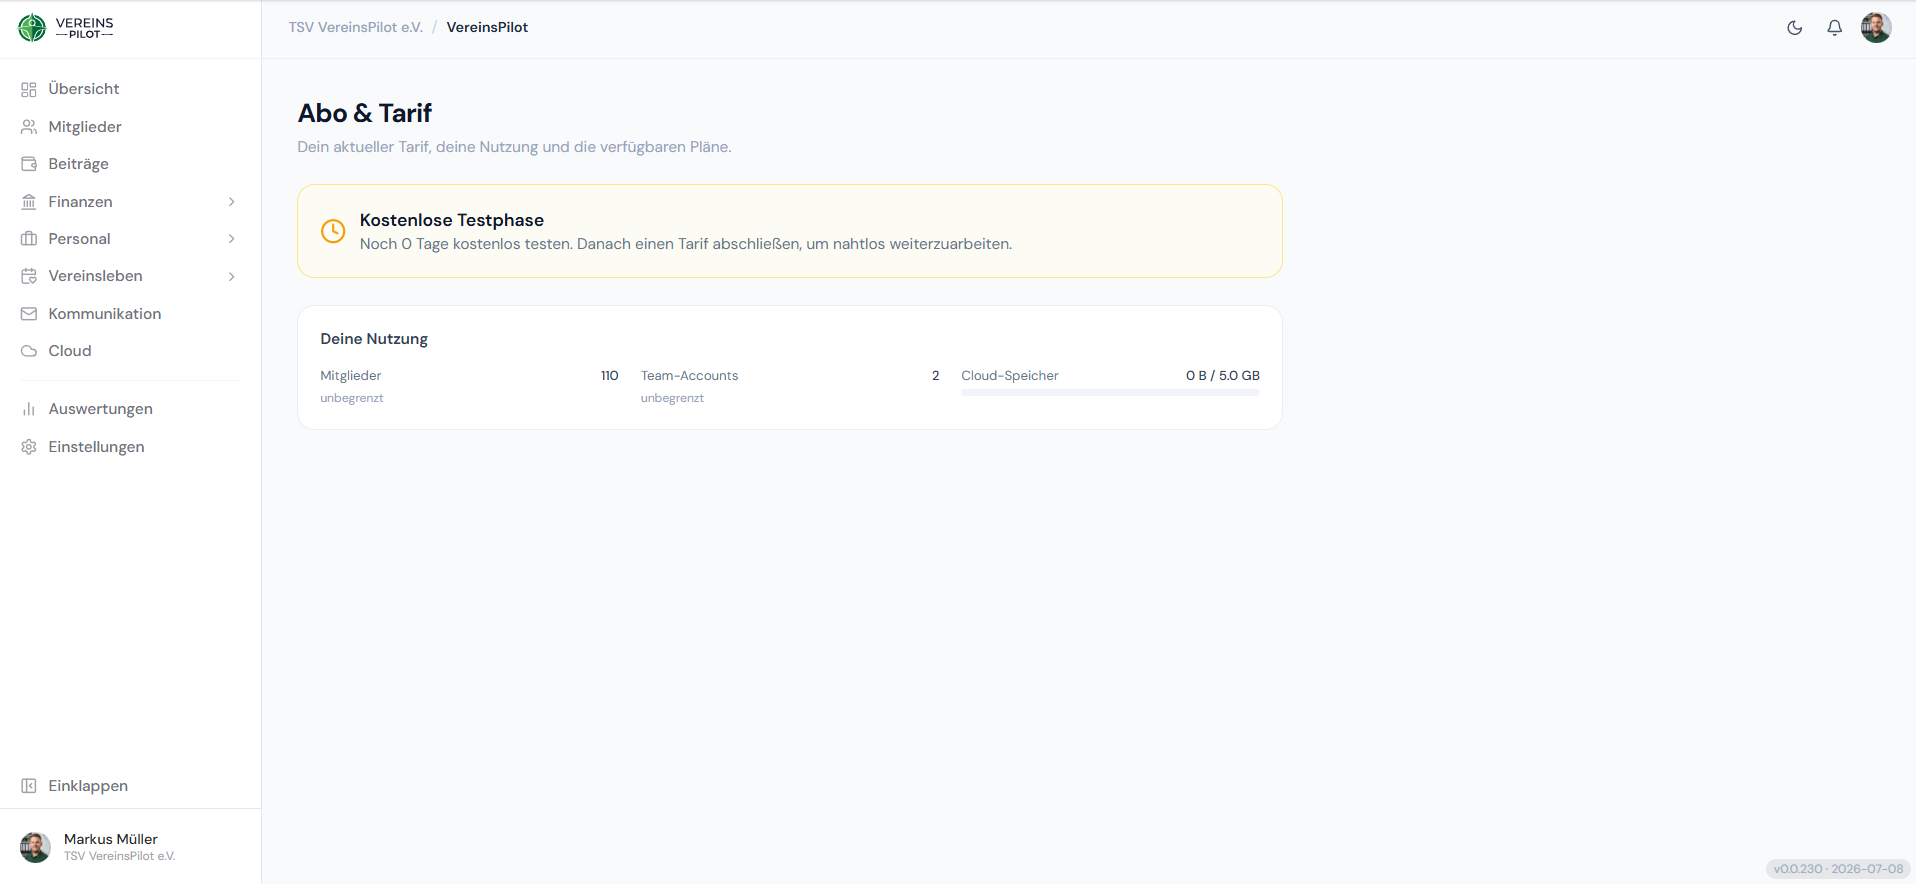Image resolution: width=1916 pixels, height=884 pixels.
Task: Click the Kommunikation envelope icon
Action: [29, 314]
